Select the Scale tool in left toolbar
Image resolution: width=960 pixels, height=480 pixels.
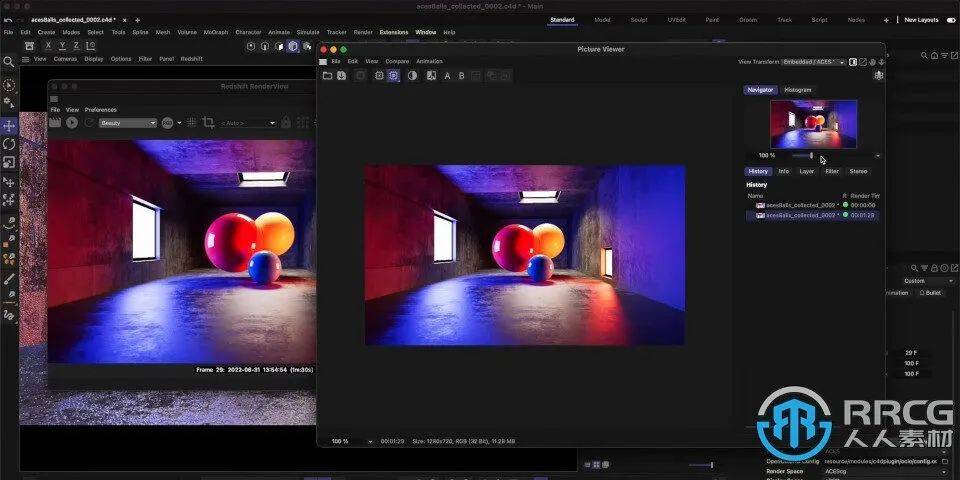pos(9,162)
